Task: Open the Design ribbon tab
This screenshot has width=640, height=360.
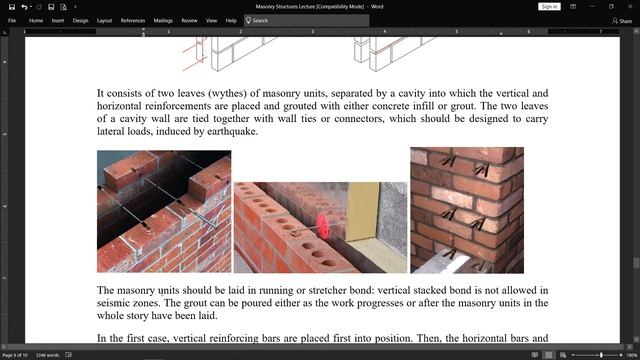Action: point(80,20)
